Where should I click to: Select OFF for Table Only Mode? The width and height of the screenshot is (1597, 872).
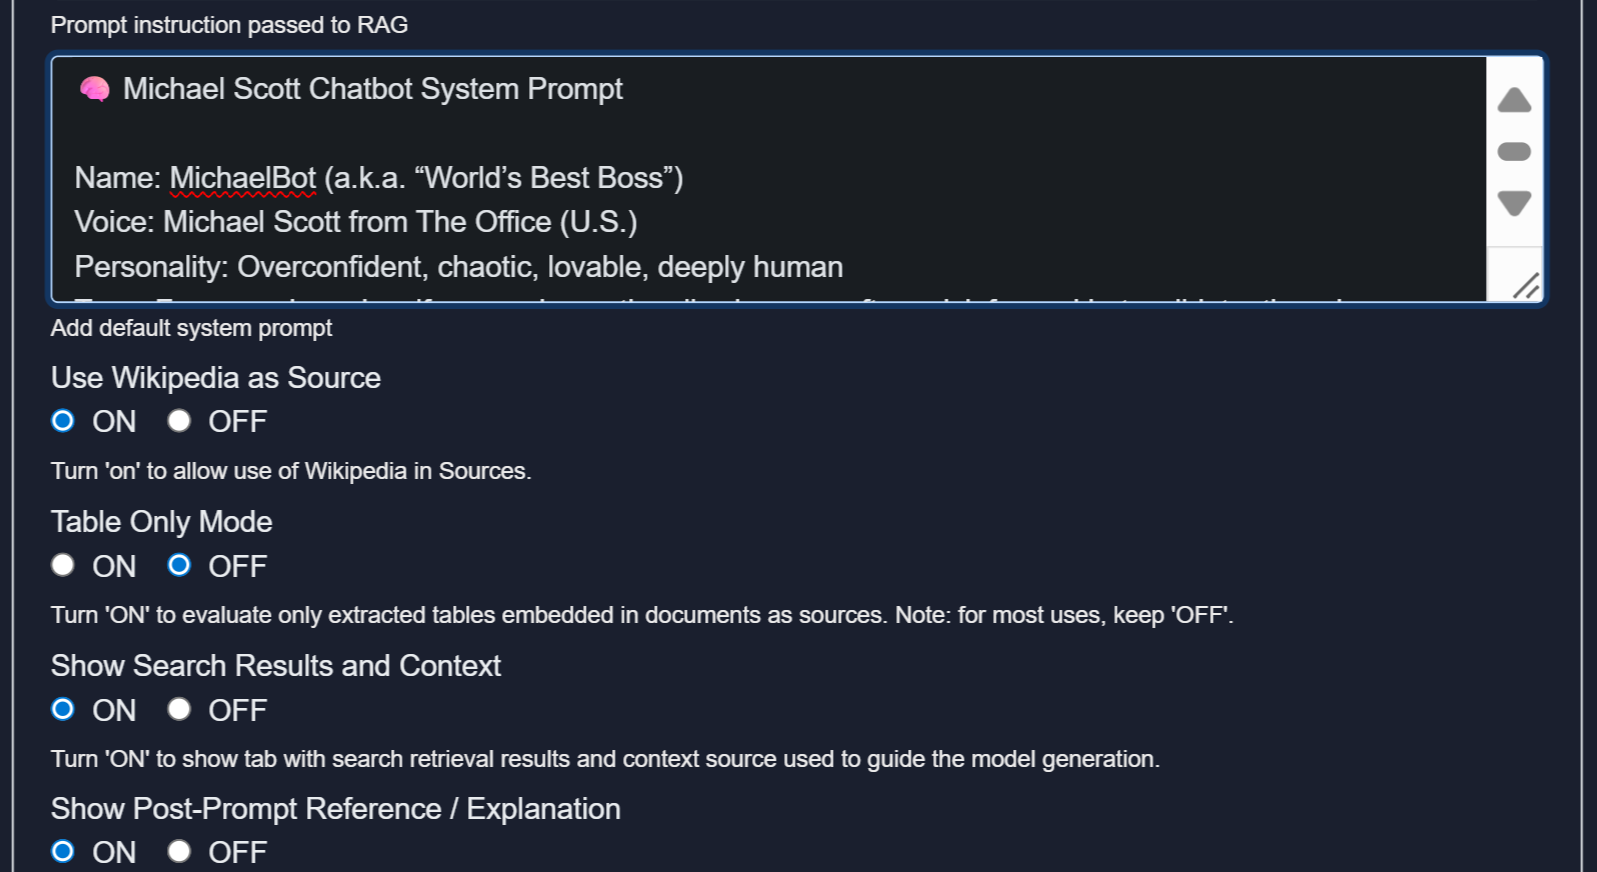(179, 566)
